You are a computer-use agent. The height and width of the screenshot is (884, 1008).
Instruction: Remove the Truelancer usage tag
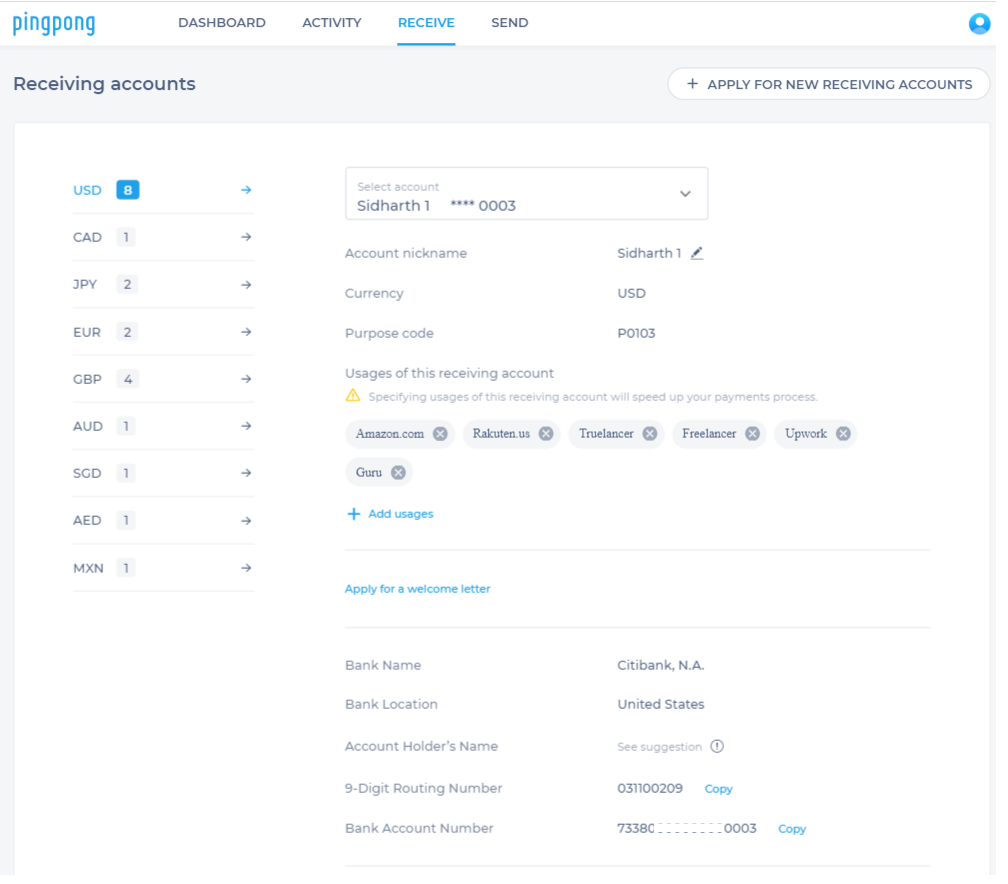[650, 434]
